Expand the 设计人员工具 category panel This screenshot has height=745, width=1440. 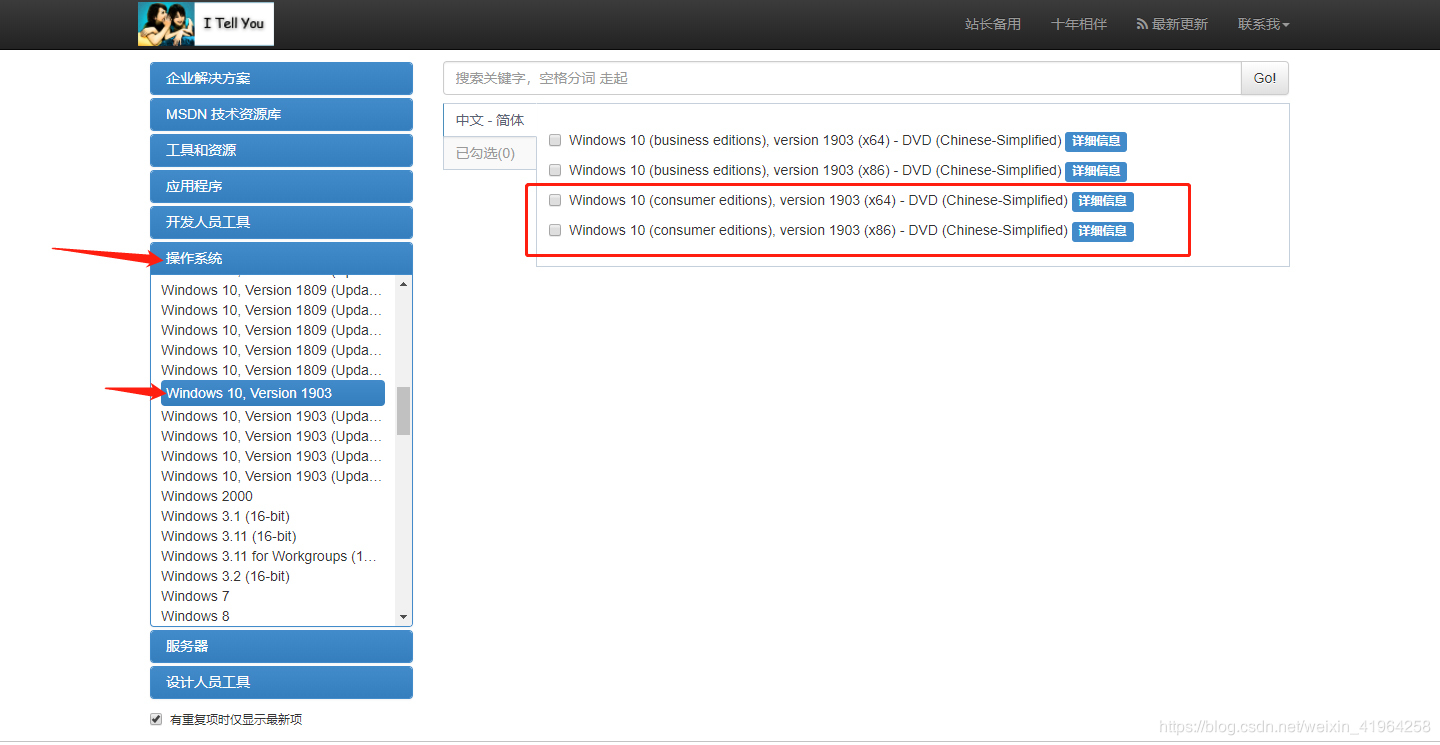coord(281,682)
